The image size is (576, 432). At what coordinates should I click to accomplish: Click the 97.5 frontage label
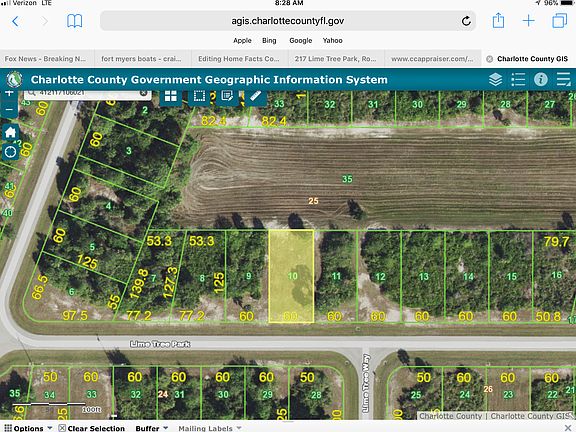click(x=75, y=315)
